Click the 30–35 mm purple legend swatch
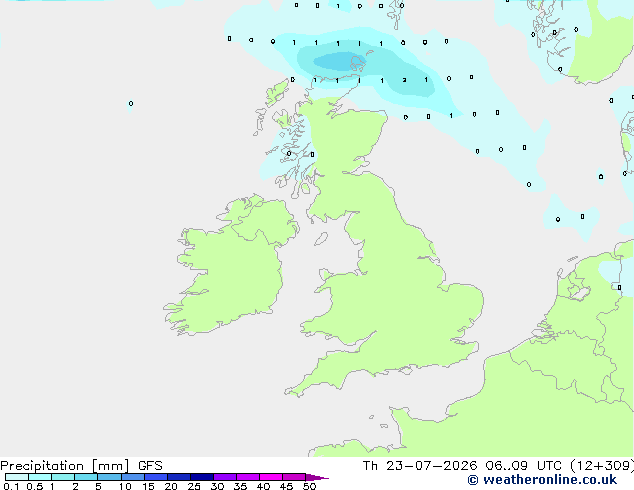This screenshot has width=634, height=490. pos(224,477)
